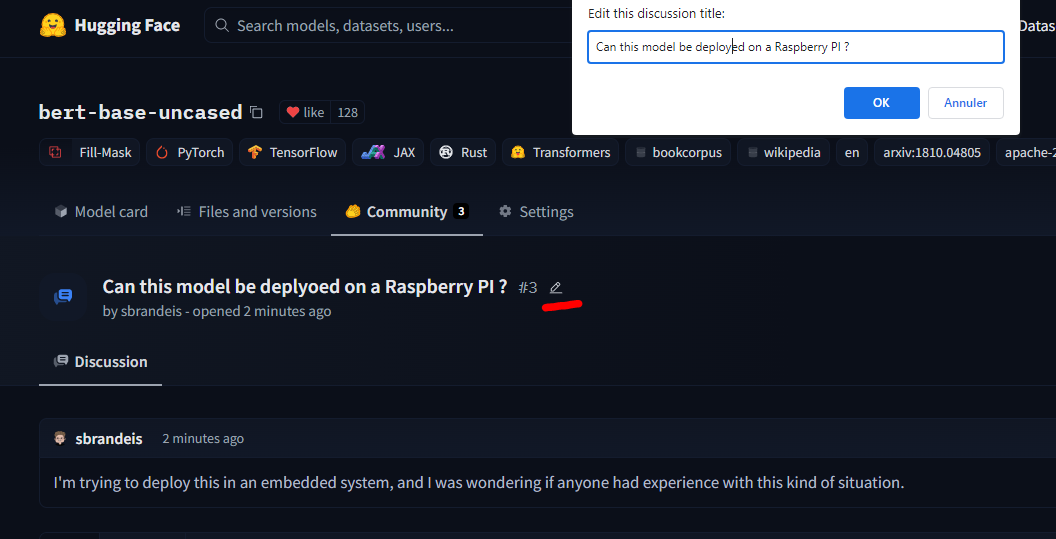
Task: Click the JAX tag icon
Action: tap(373, 153)
